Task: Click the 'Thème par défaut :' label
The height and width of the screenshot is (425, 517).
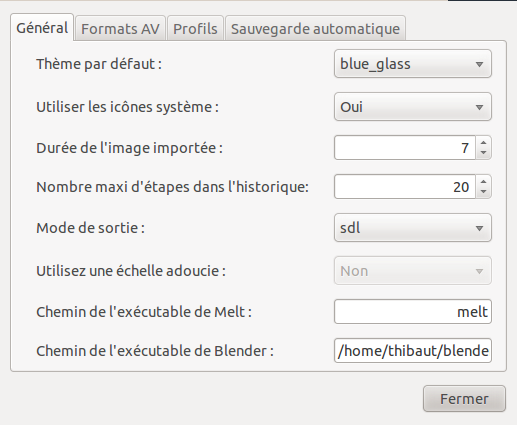Action: click(99, 64)
